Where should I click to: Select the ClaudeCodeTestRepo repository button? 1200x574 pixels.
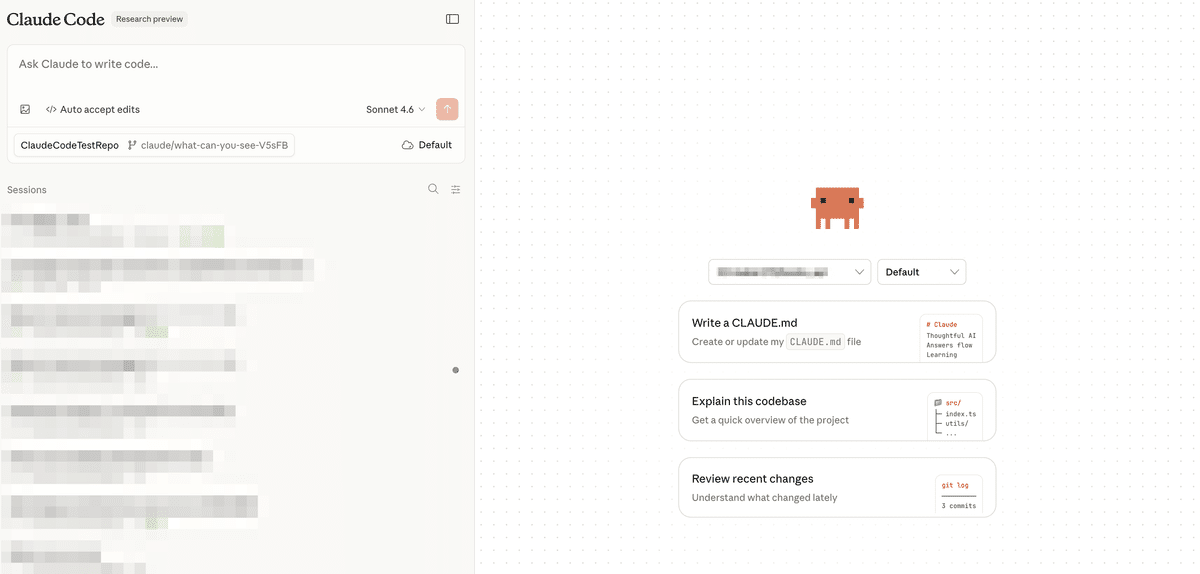70,145
